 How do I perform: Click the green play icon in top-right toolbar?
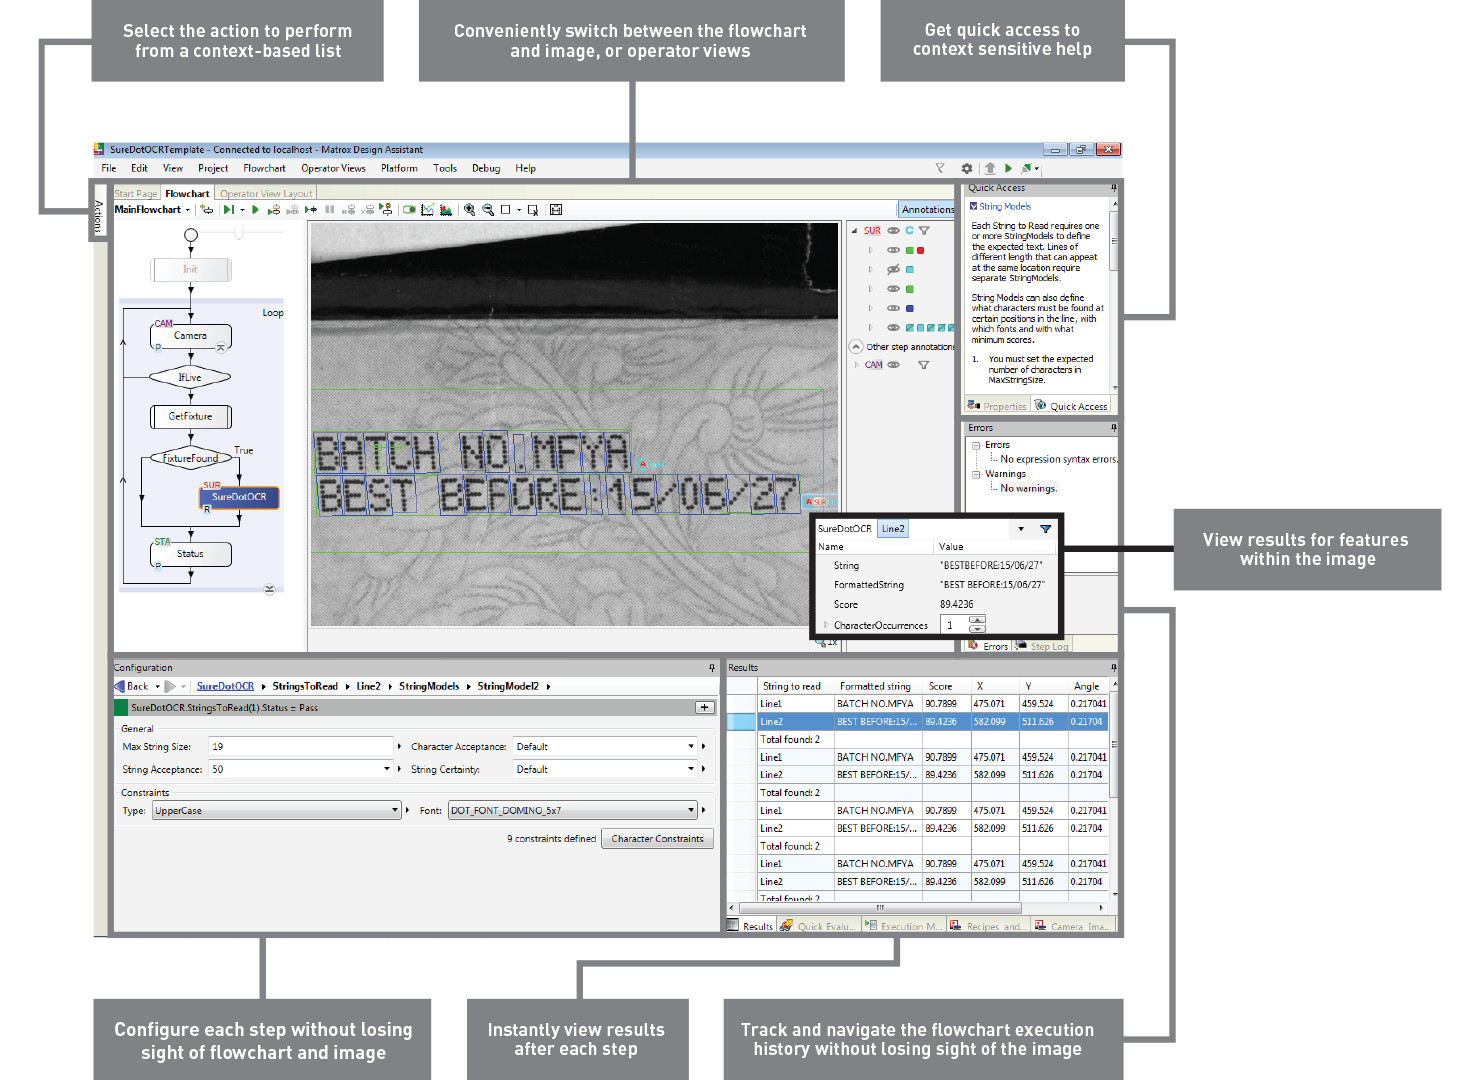point(1008,169)
